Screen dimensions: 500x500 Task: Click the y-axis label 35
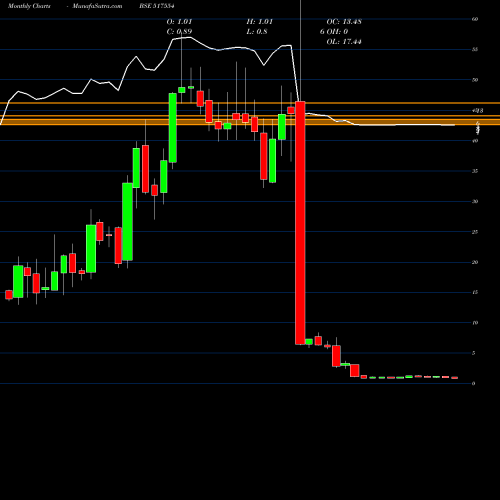[475, 171]
